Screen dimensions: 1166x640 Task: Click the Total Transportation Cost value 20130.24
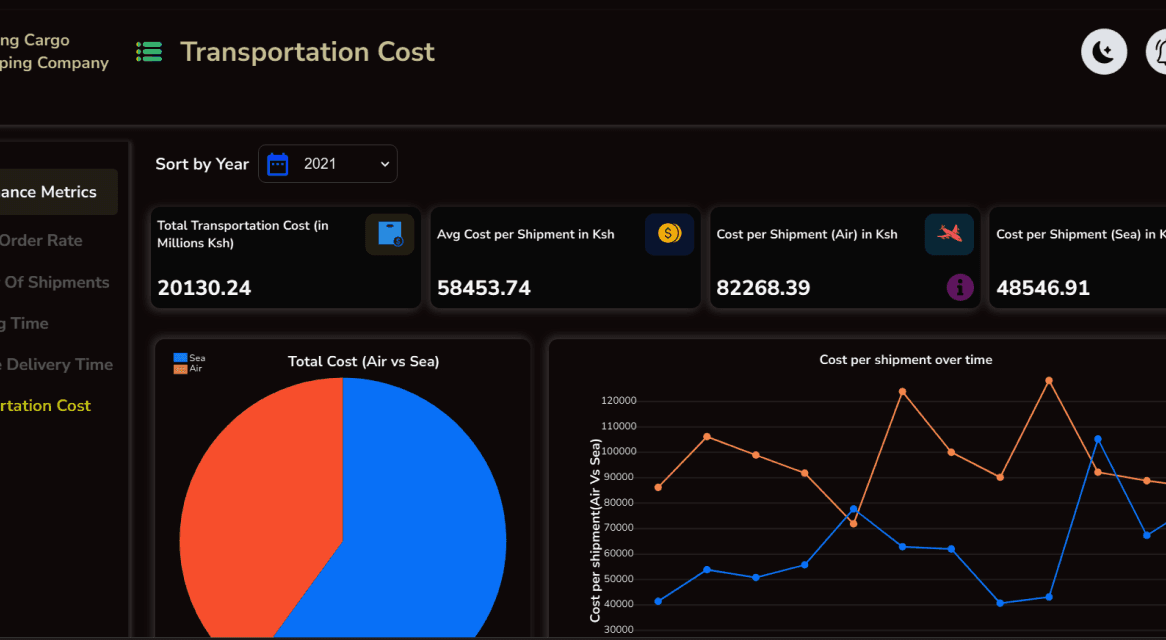pyautogui.click(x=204, y=288)
